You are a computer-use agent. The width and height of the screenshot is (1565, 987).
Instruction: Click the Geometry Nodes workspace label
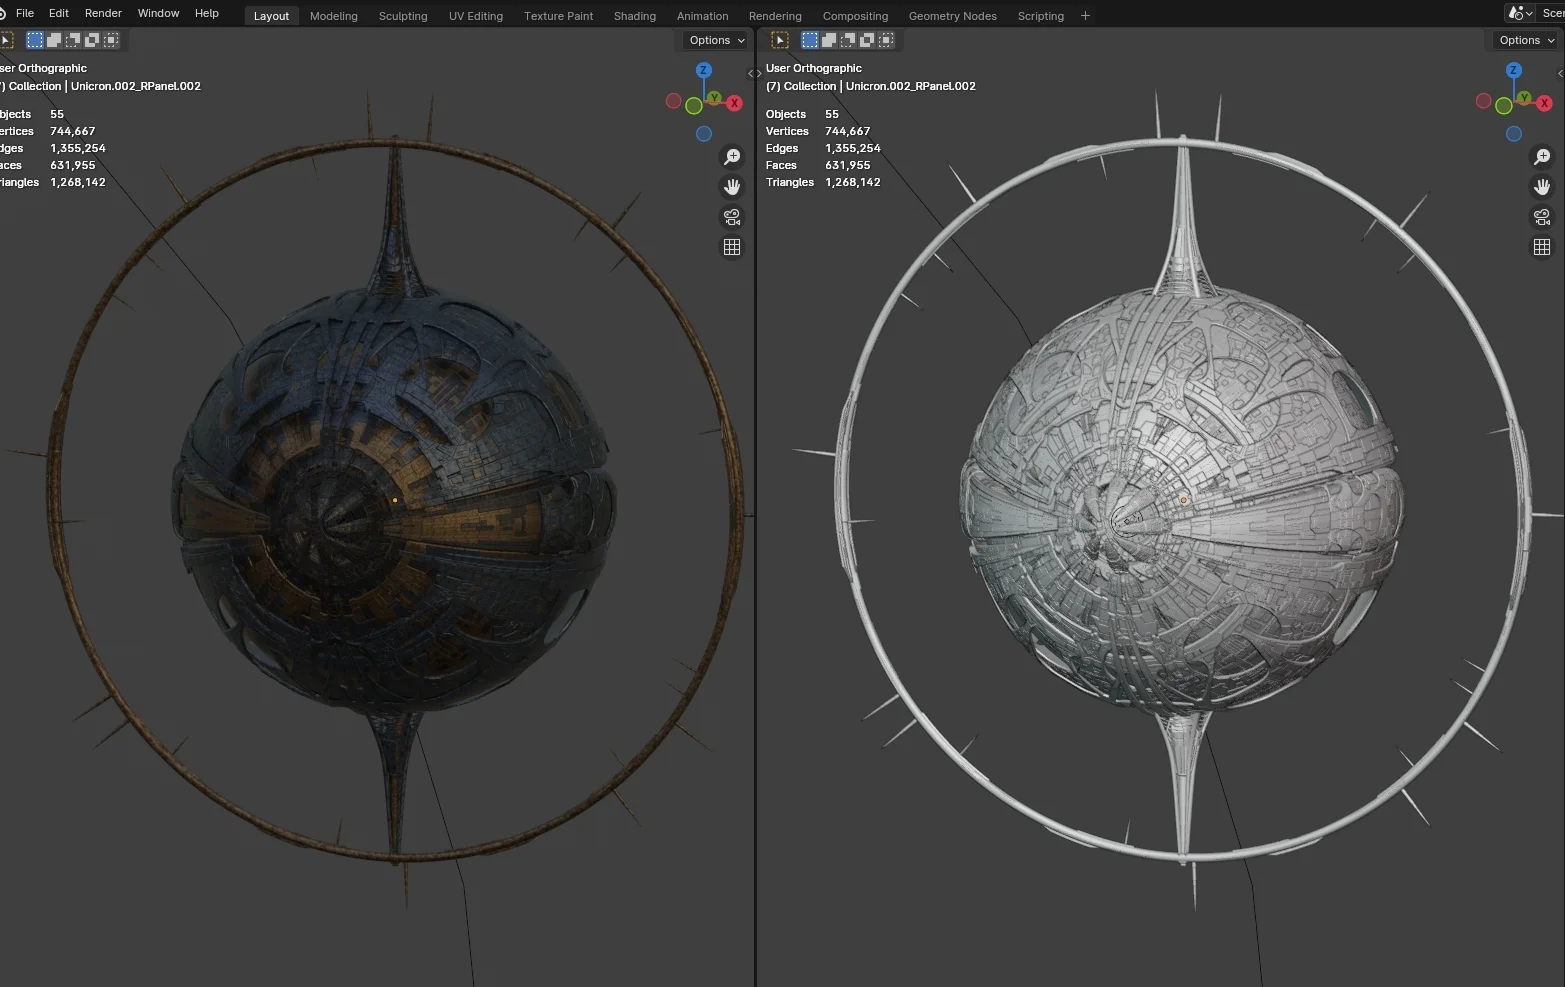click(951, 15)
